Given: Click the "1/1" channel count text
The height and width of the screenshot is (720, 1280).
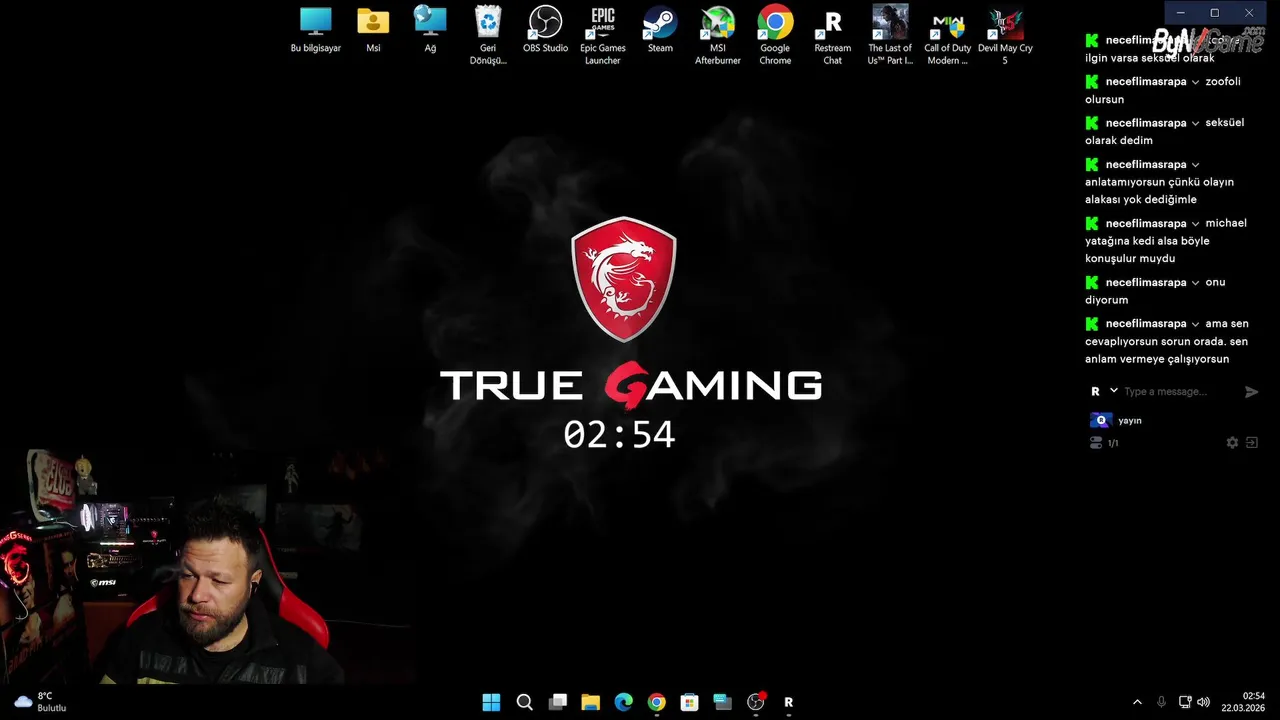Looking at the screenshot, I should [1113, 443].
